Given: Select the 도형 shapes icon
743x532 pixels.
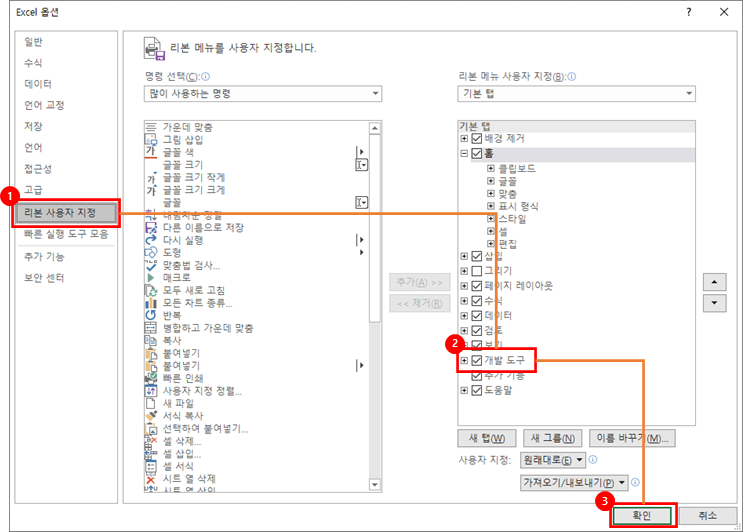Looking at the screenshot, I should pos(151,252).
